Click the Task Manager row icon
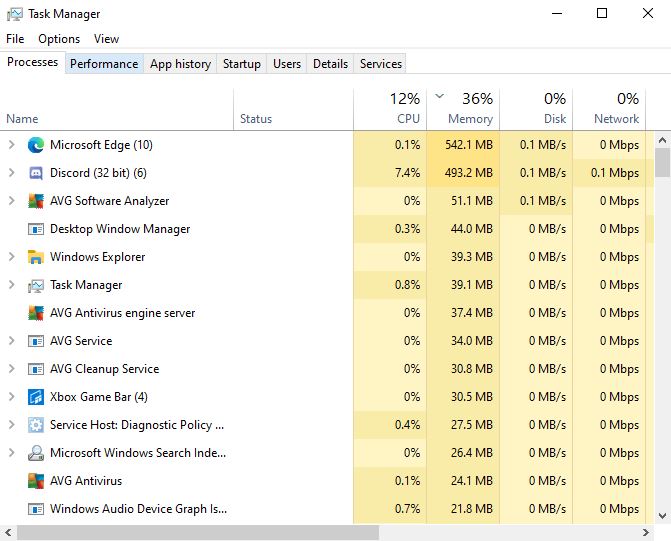The image size is (671, 541). (36, 285)
